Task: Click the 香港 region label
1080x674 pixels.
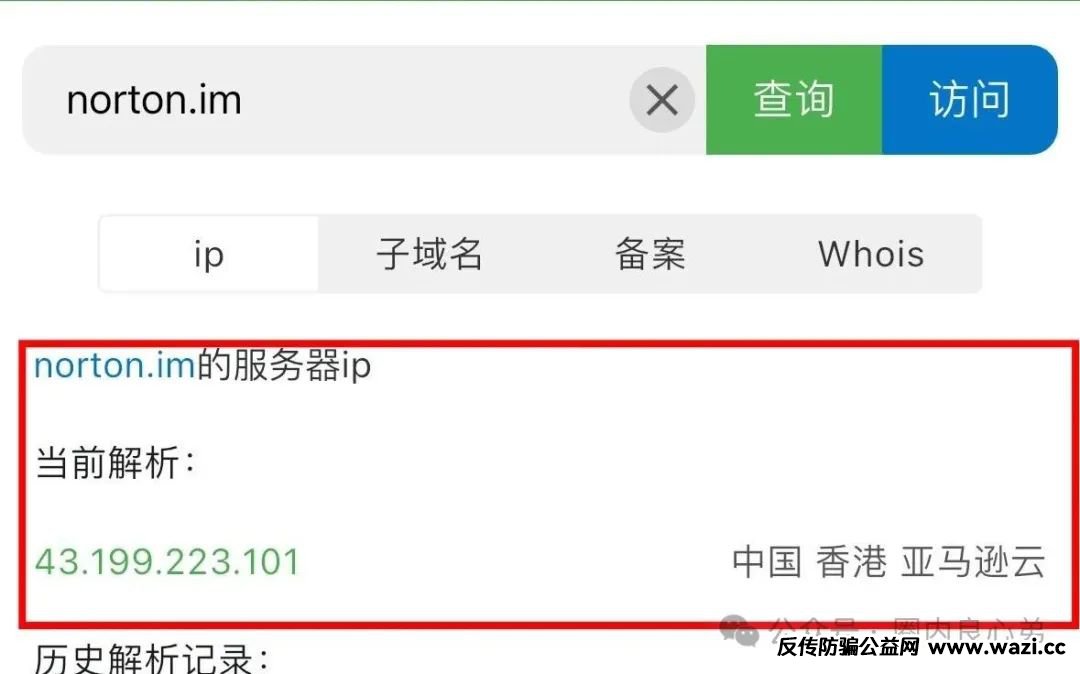Action: (851, 562)
